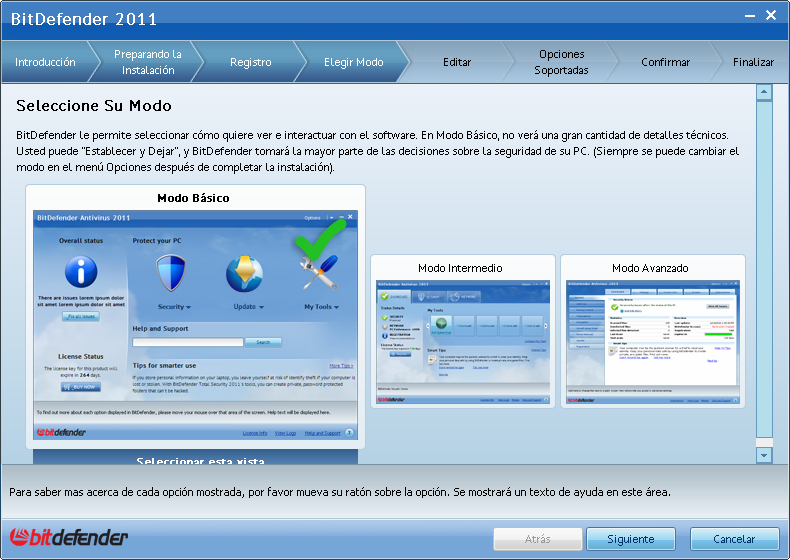Select the Modo Básico preview card
This screenshot has width=790, height=560.
(195, 317)
